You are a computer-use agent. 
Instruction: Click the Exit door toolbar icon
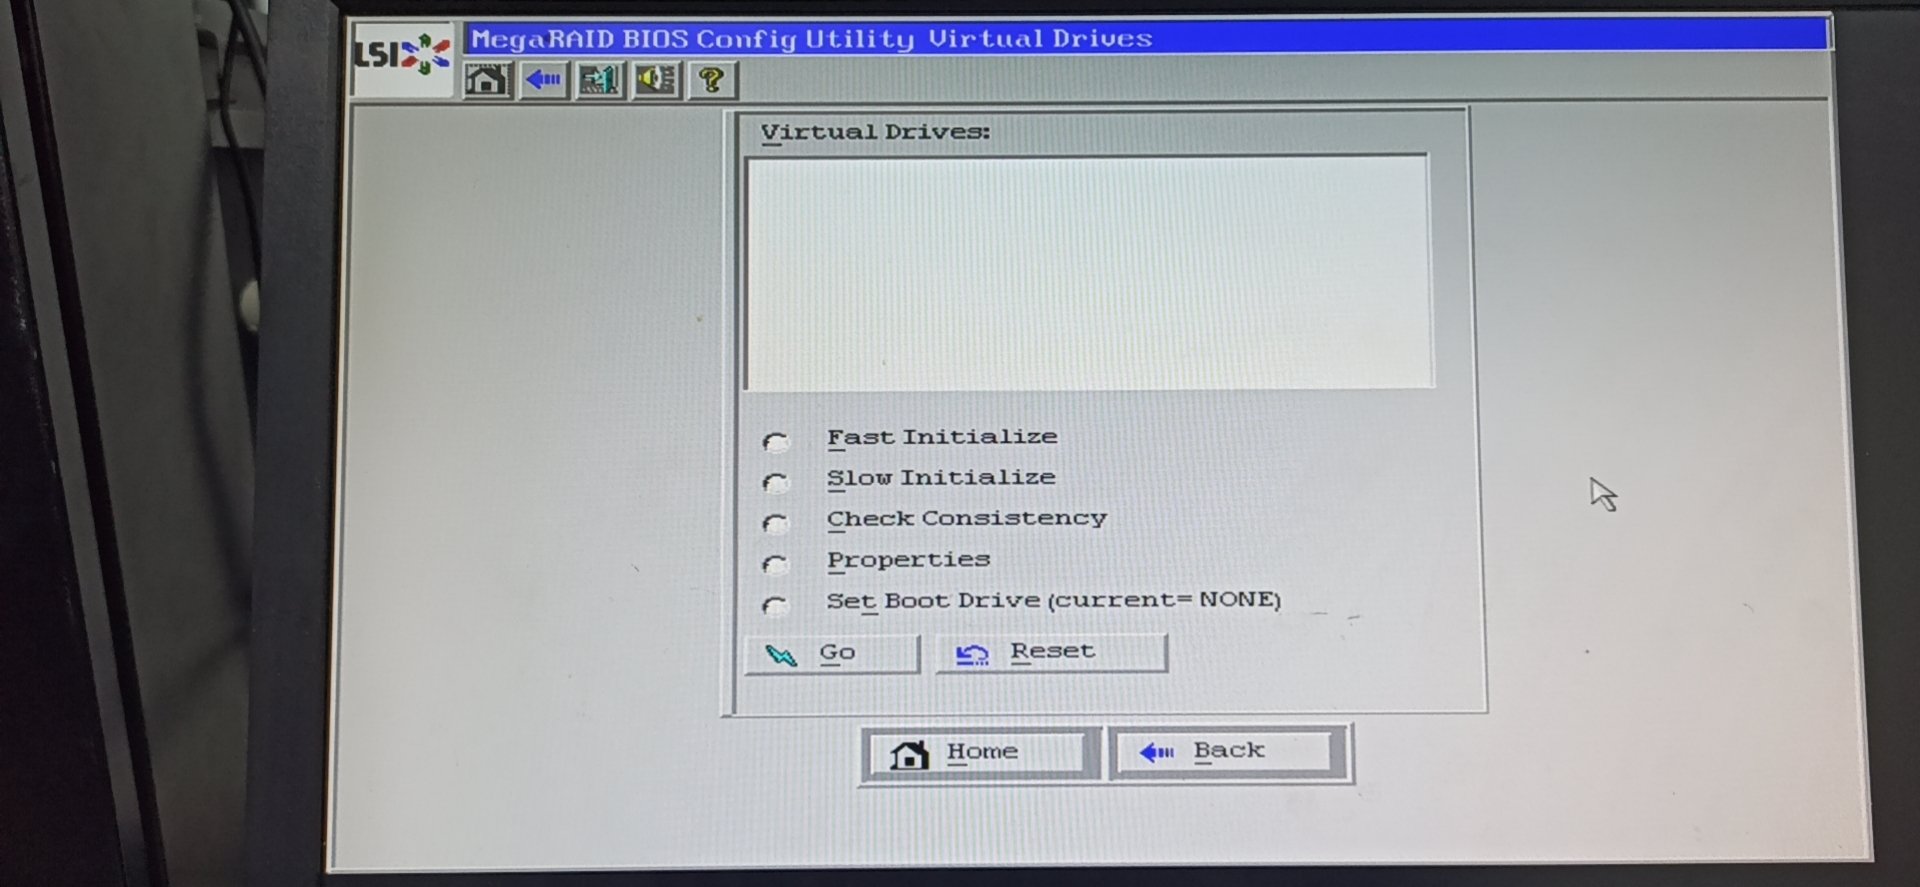(600, 80)
